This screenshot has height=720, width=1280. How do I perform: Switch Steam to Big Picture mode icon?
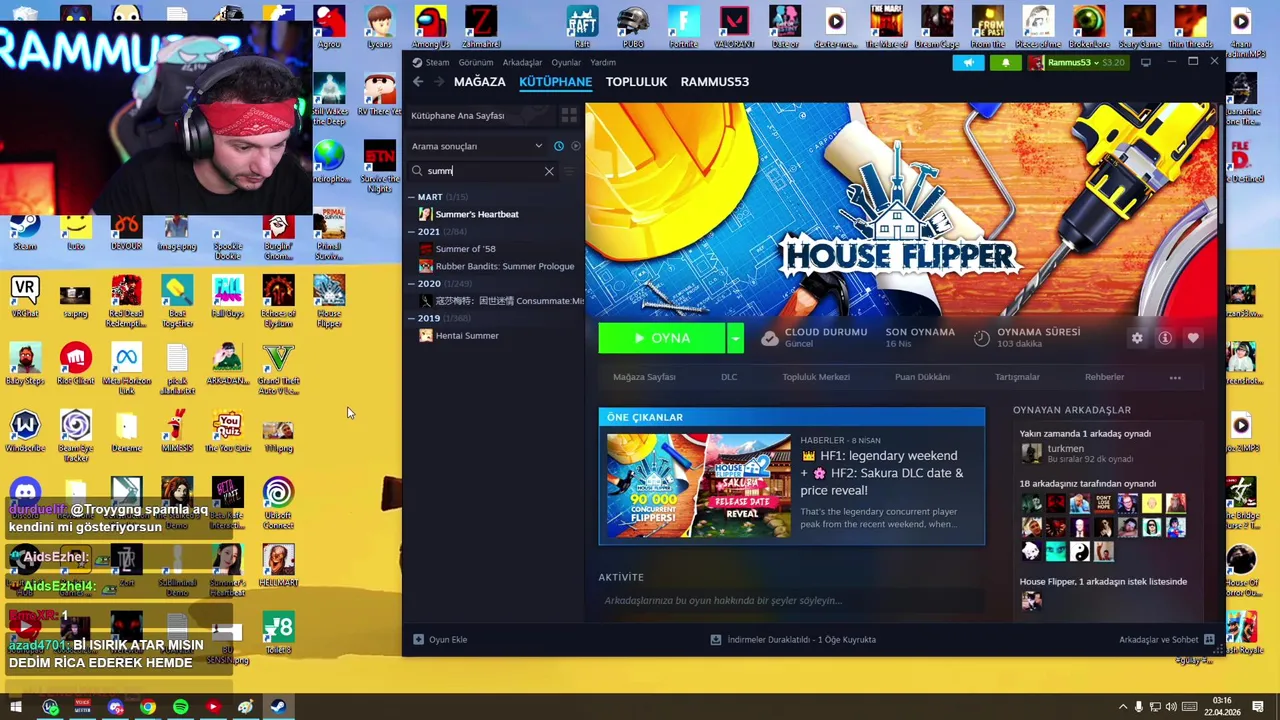(x=1146, y=62)
